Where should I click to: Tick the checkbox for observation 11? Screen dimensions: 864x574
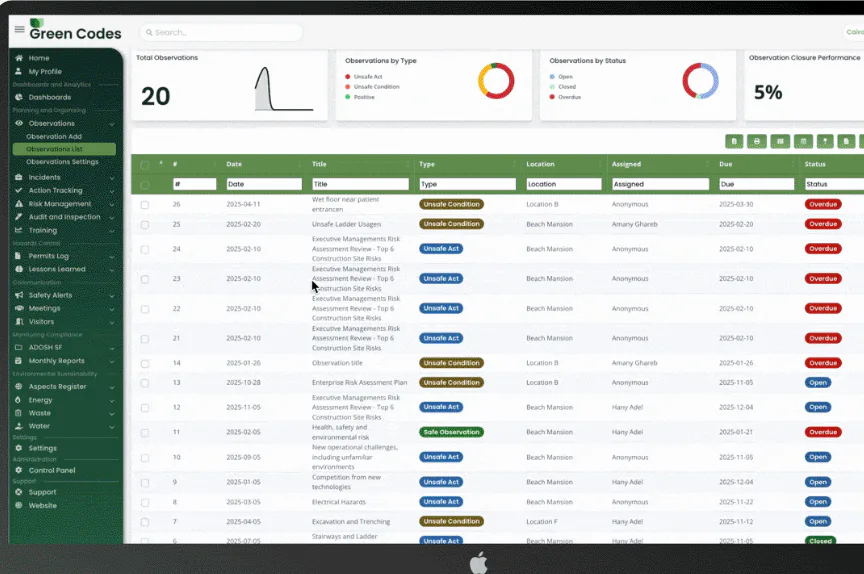point(144,432)
